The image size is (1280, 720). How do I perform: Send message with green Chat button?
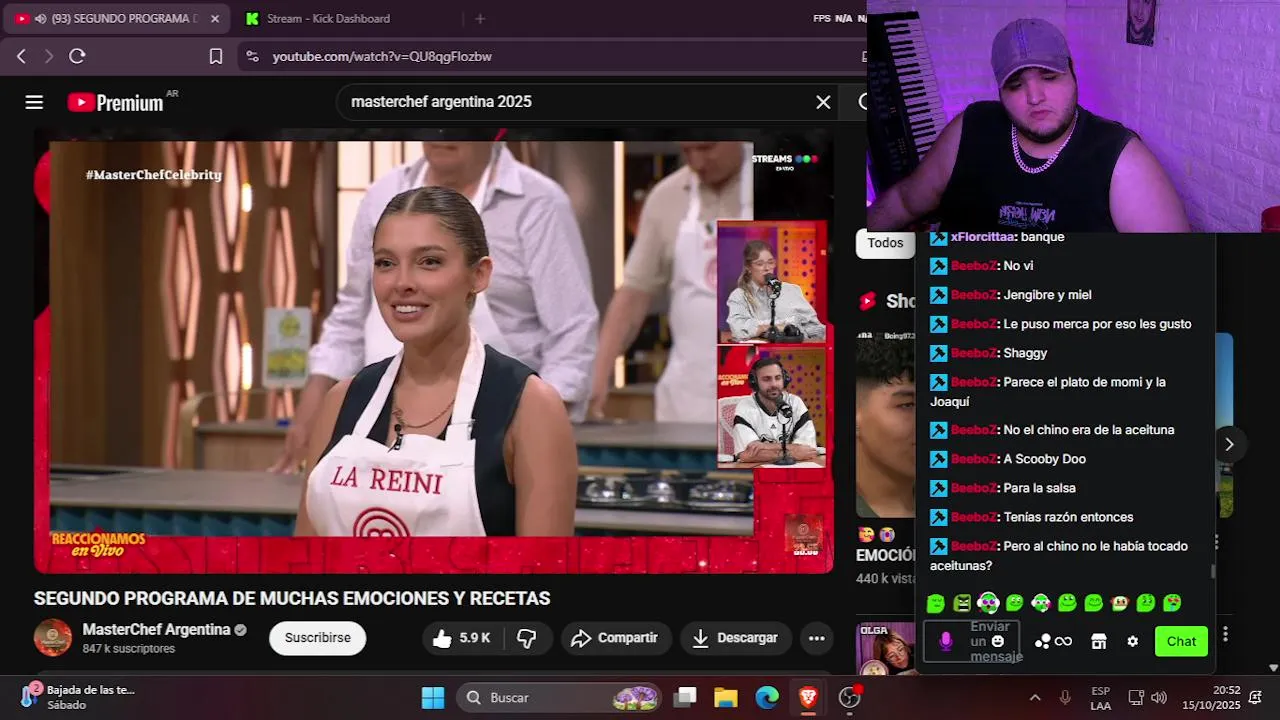tap(1181, 641)
